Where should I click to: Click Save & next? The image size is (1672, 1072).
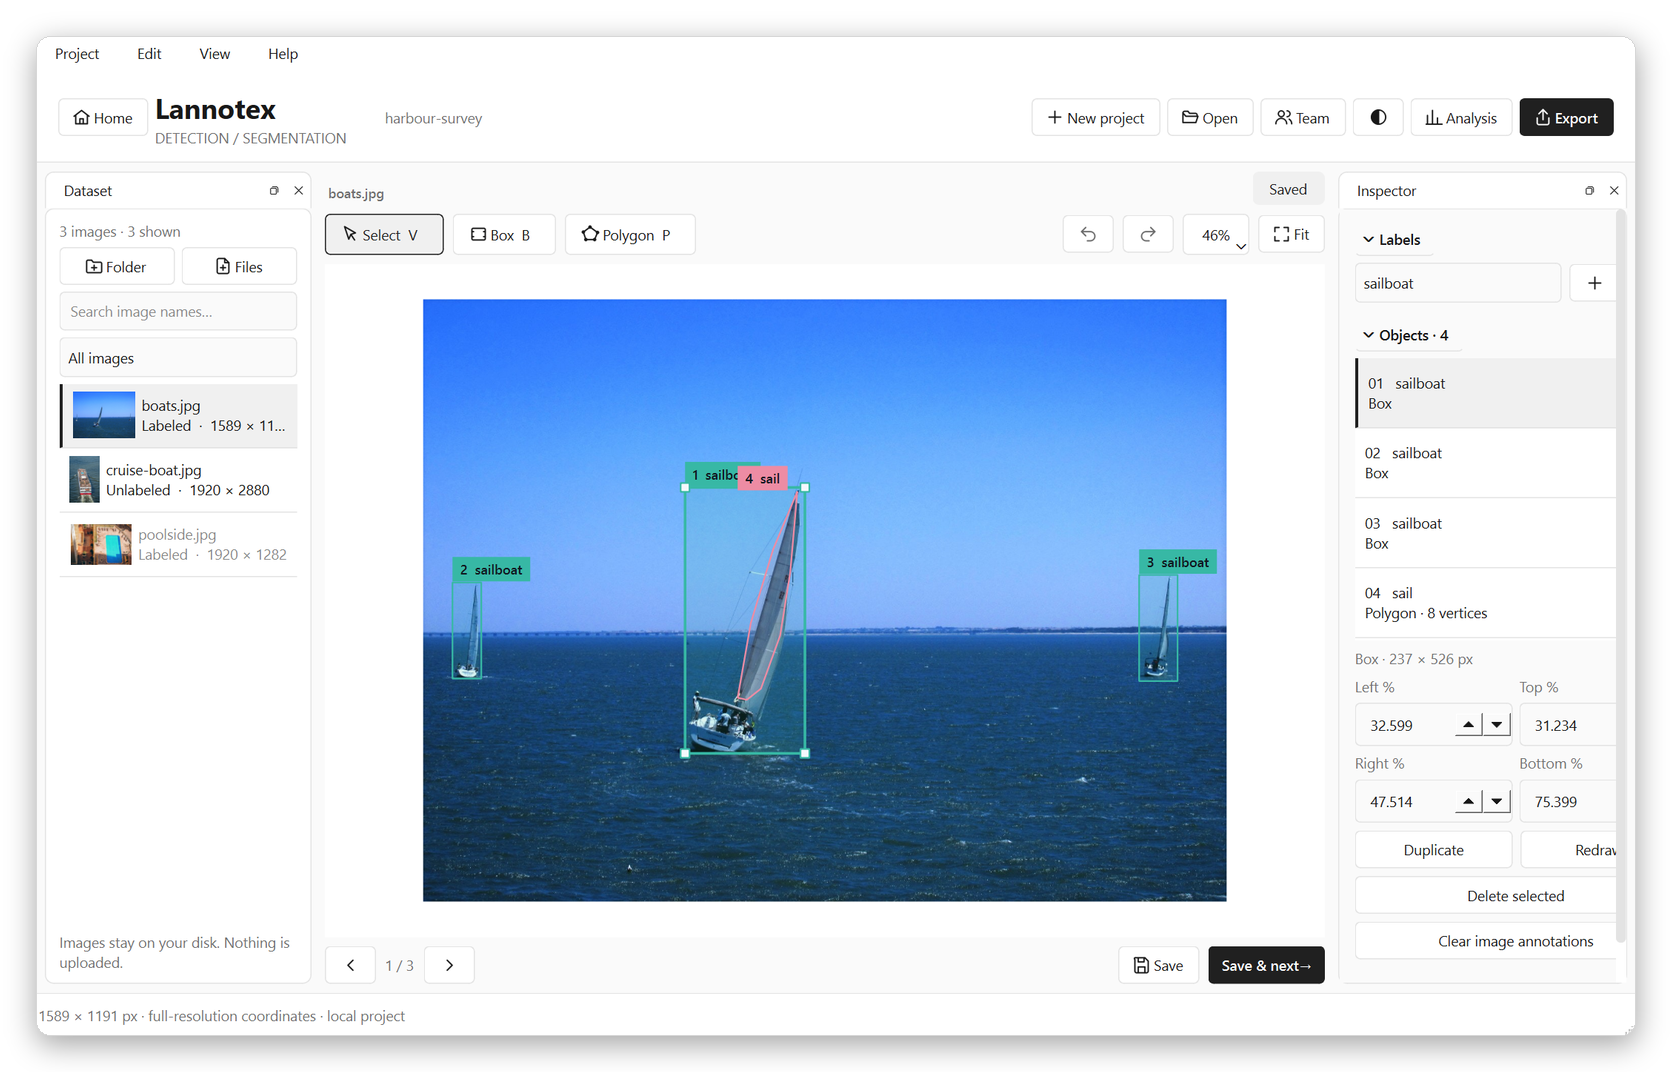1266,965
